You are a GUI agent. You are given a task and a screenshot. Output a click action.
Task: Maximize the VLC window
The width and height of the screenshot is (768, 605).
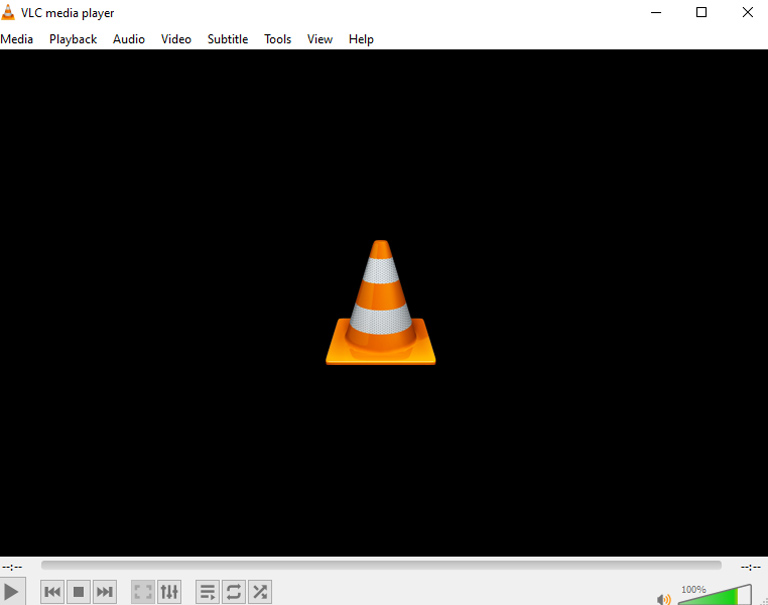pos(701,12)
